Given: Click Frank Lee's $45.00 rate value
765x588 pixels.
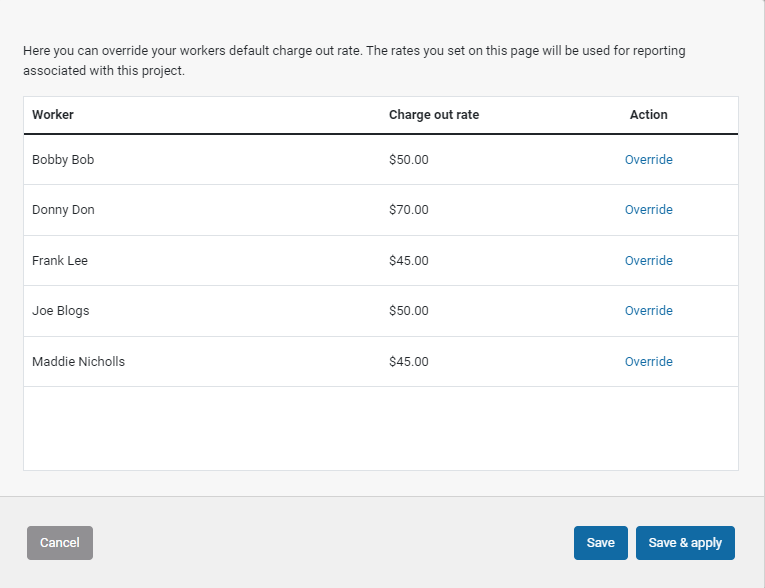Looking at the screenshot, I should click(408, 261).
